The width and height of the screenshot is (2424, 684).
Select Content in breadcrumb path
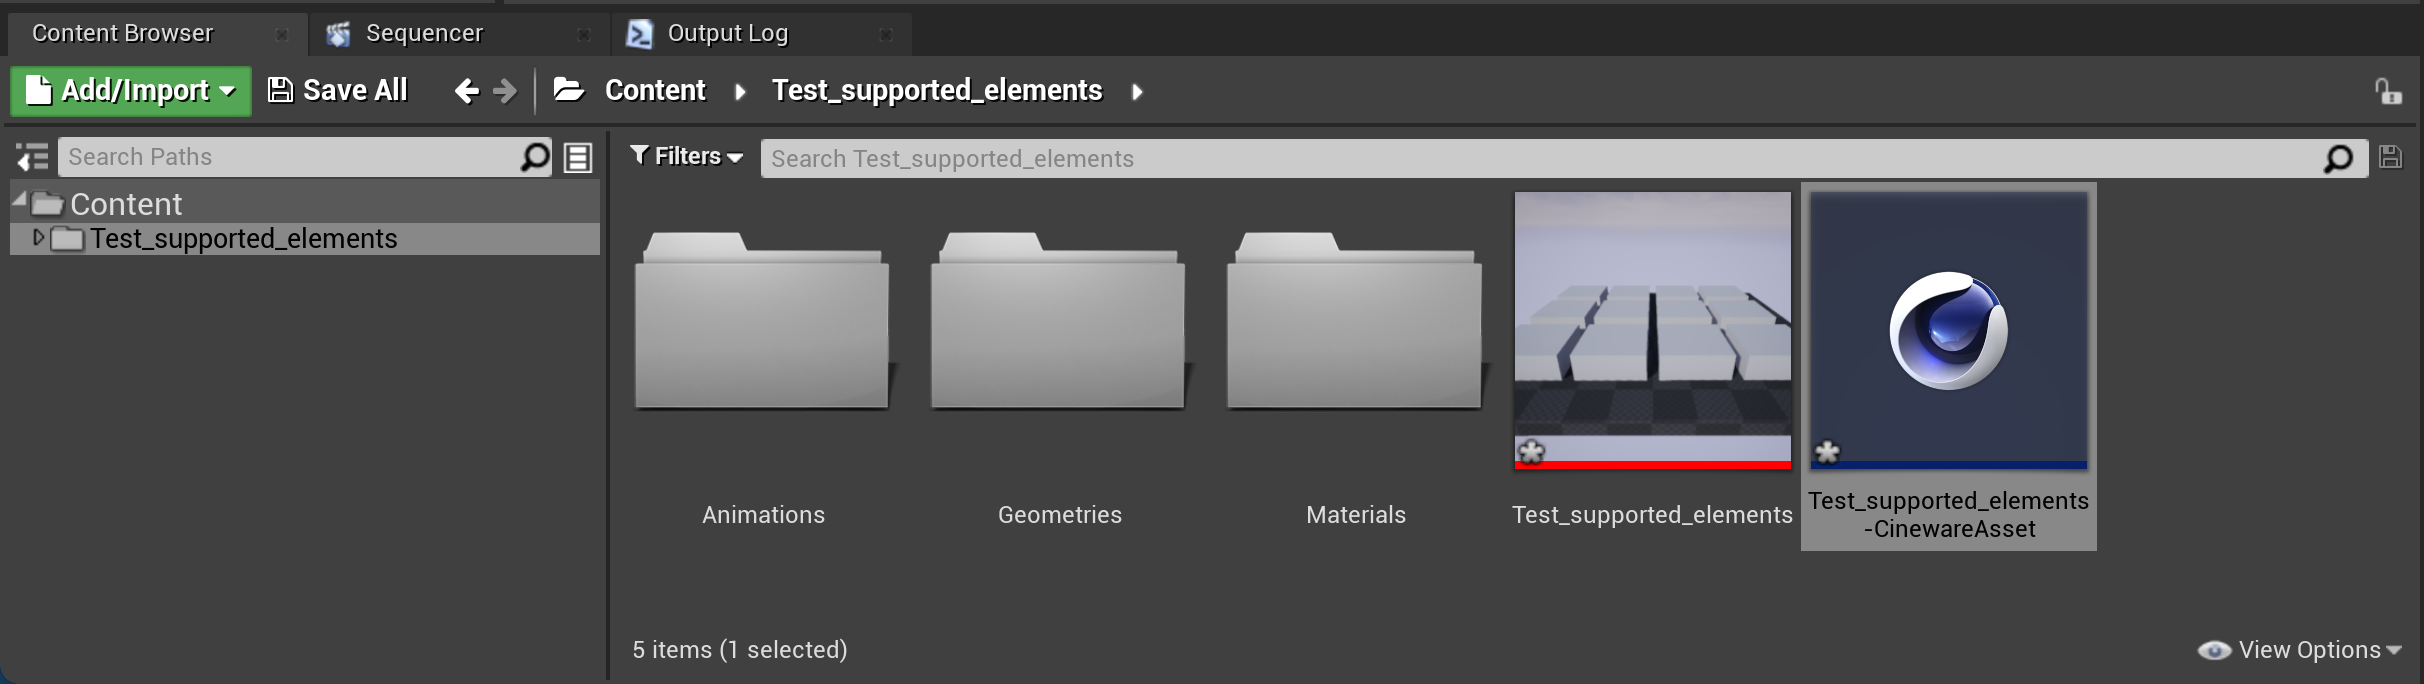(x=655, y=90)
